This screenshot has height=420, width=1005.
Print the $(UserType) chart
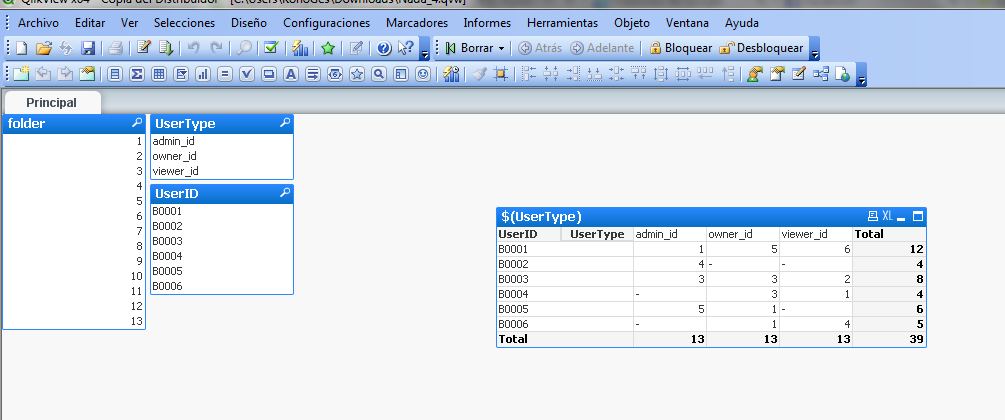[x=873, y=216]
